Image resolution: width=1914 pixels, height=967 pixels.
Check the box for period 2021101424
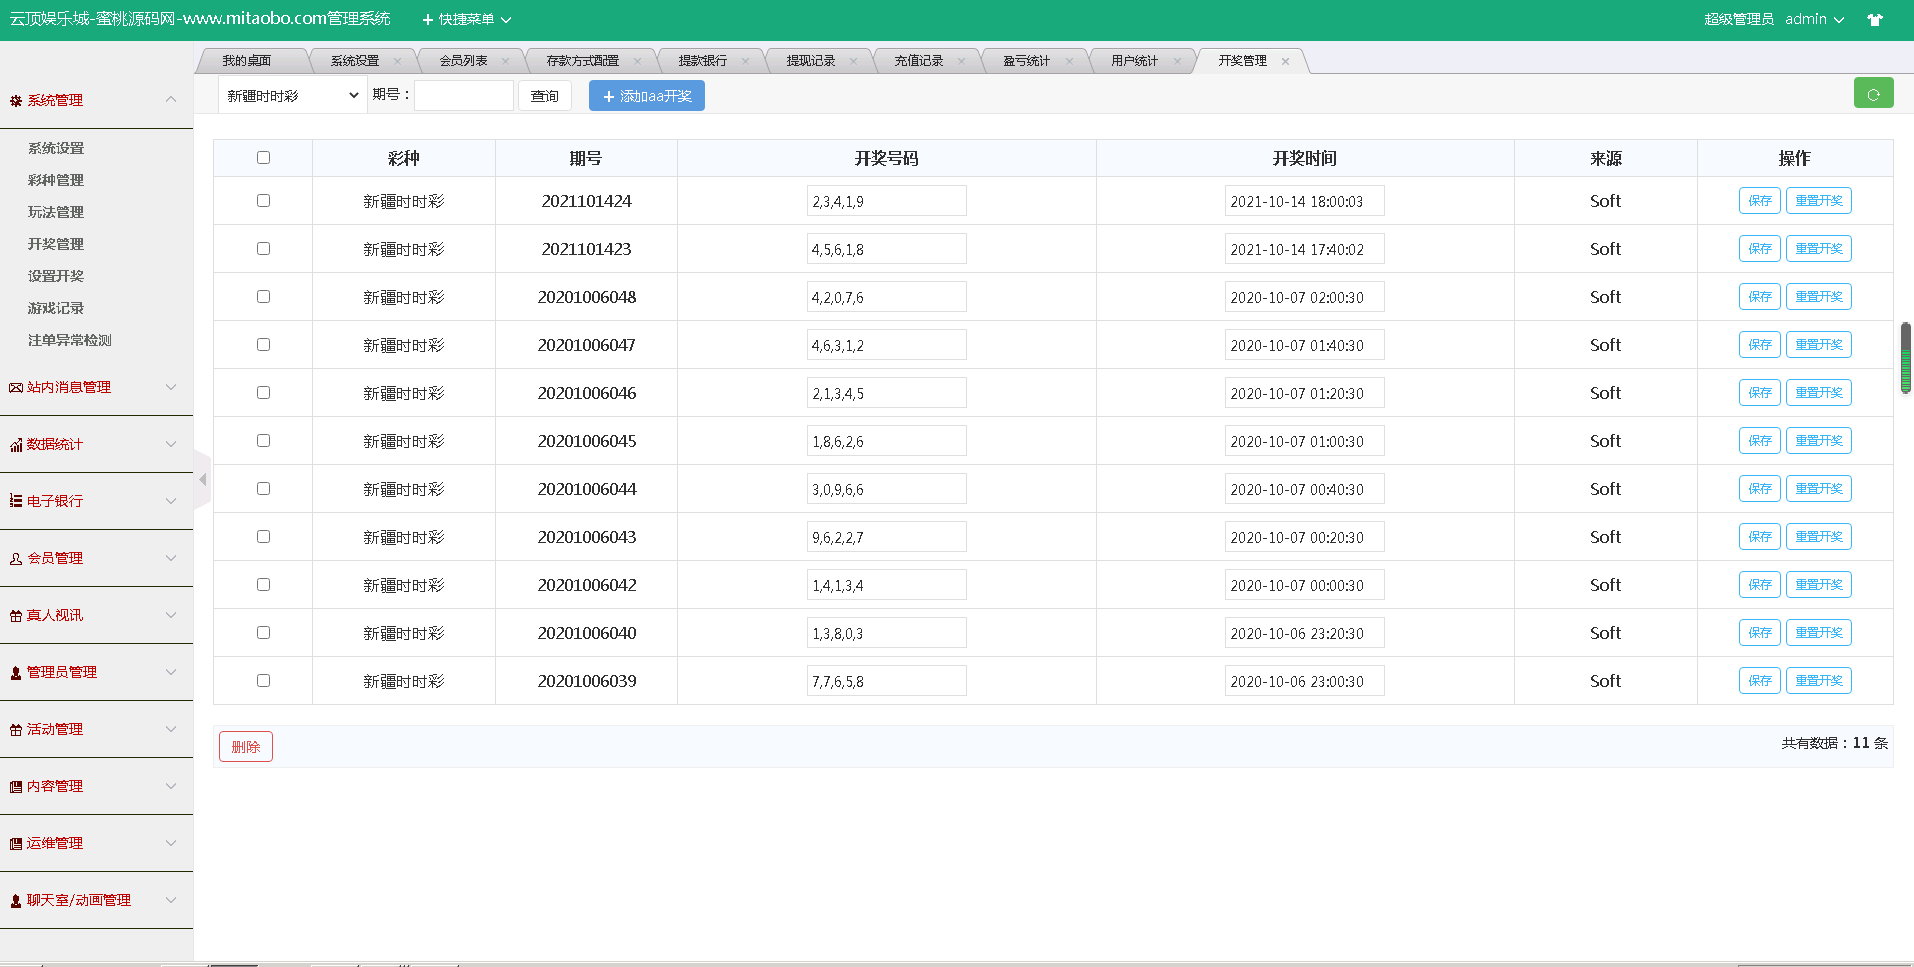263,201
